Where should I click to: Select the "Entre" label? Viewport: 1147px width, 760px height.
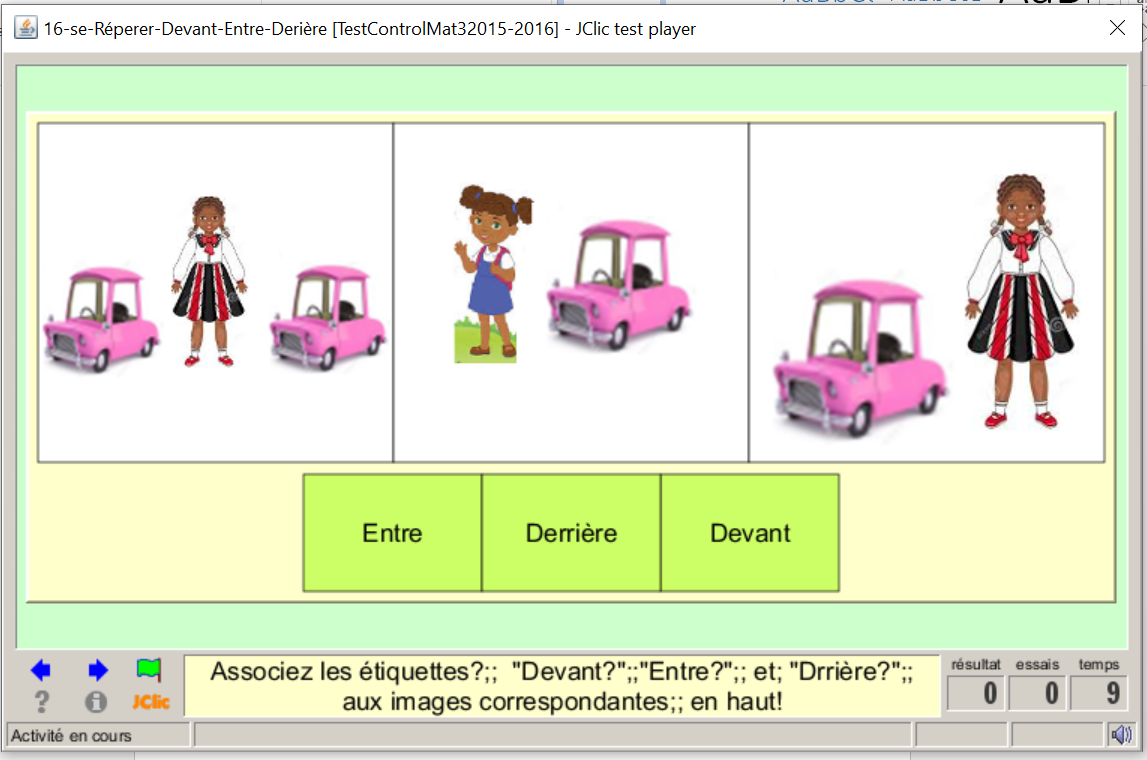coord(392,533)
